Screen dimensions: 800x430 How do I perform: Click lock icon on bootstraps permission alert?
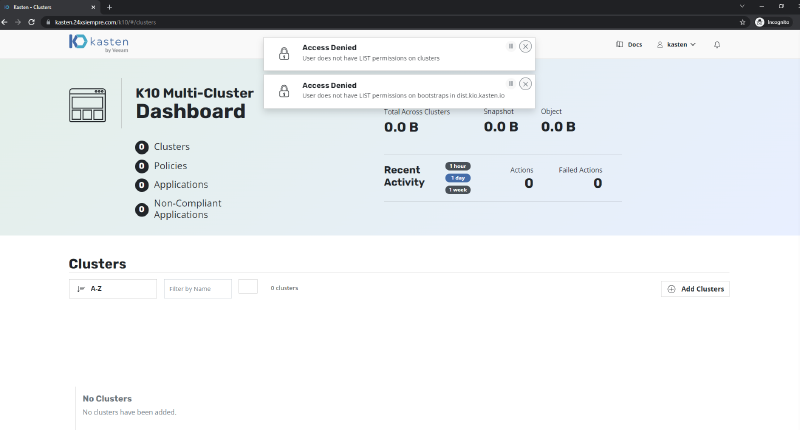284,91
